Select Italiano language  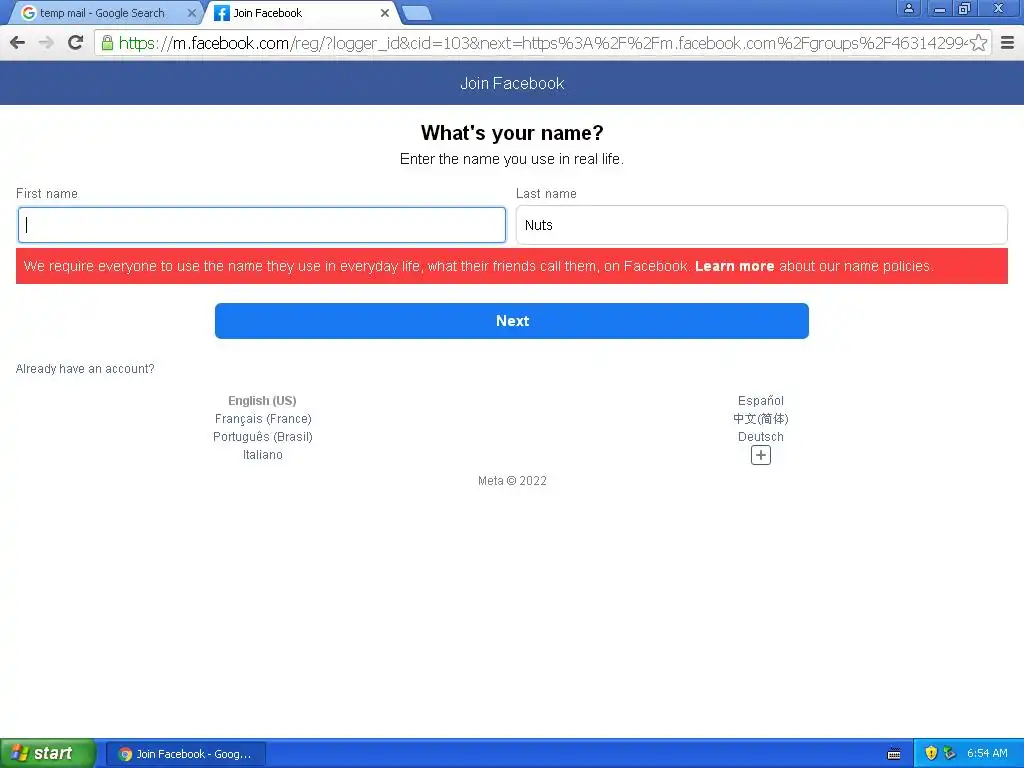pyautogui.click(x=263, y=455)
